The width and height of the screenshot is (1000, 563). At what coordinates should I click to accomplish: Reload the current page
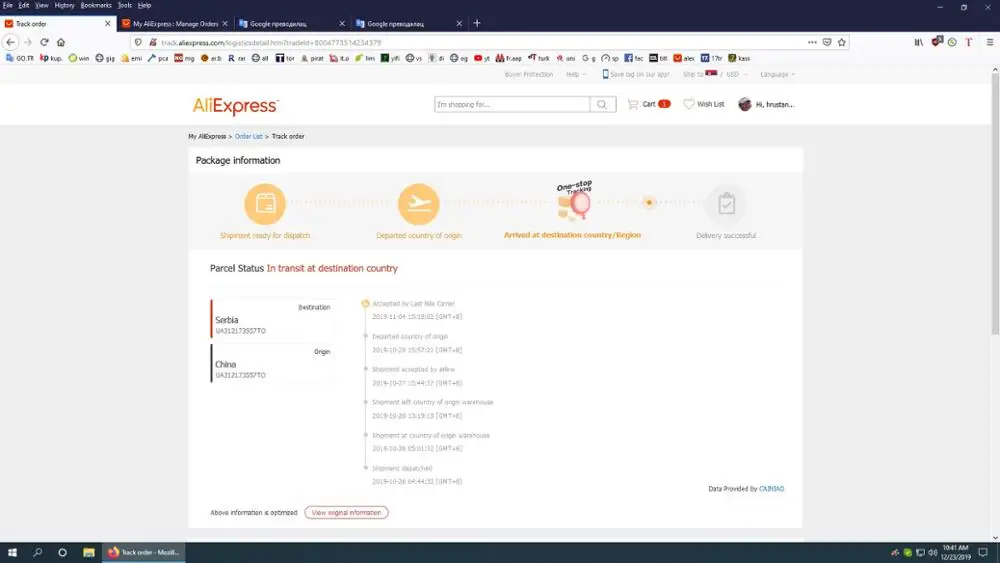click(44, 42)
